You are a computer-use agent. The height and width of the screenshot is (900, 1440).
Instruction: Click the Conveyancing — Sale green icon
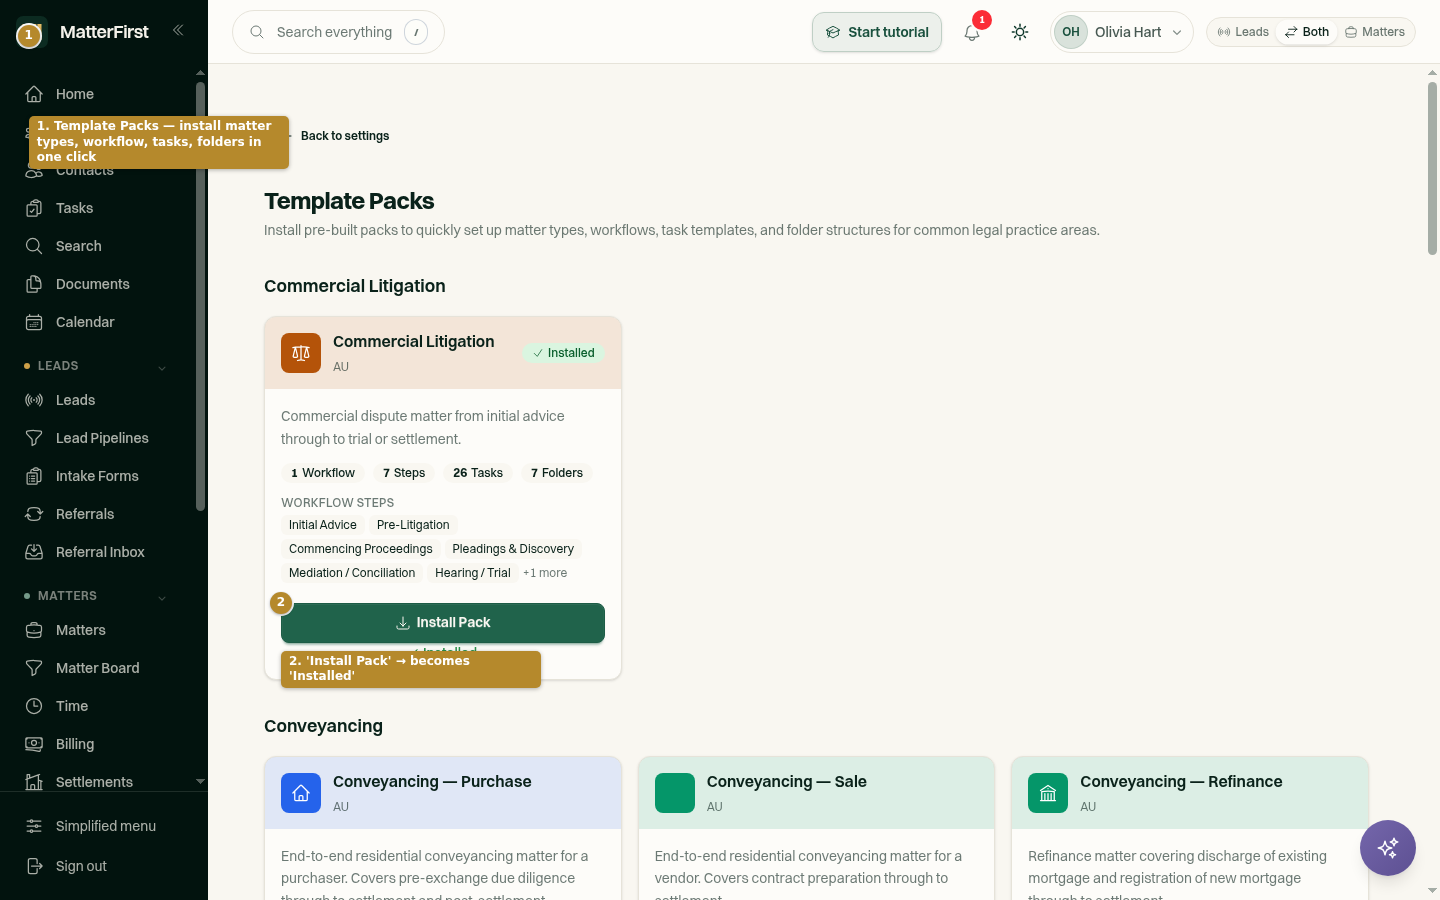[x=675, y=793]
